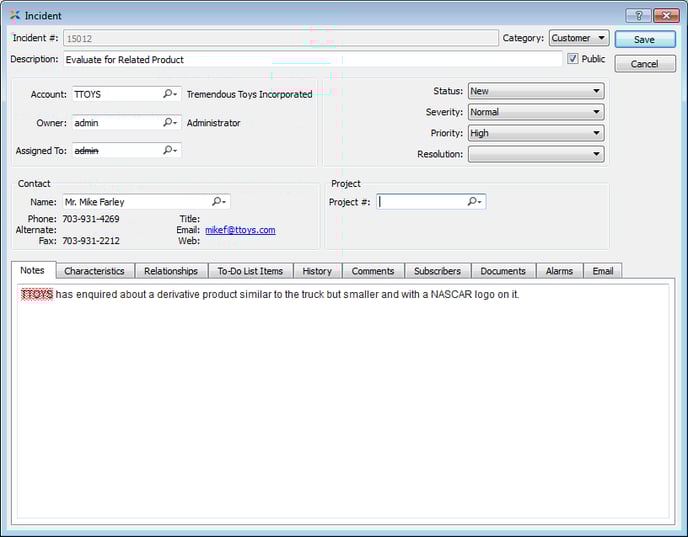Open the History tab
688x537 pixels.
pos(317,271)
